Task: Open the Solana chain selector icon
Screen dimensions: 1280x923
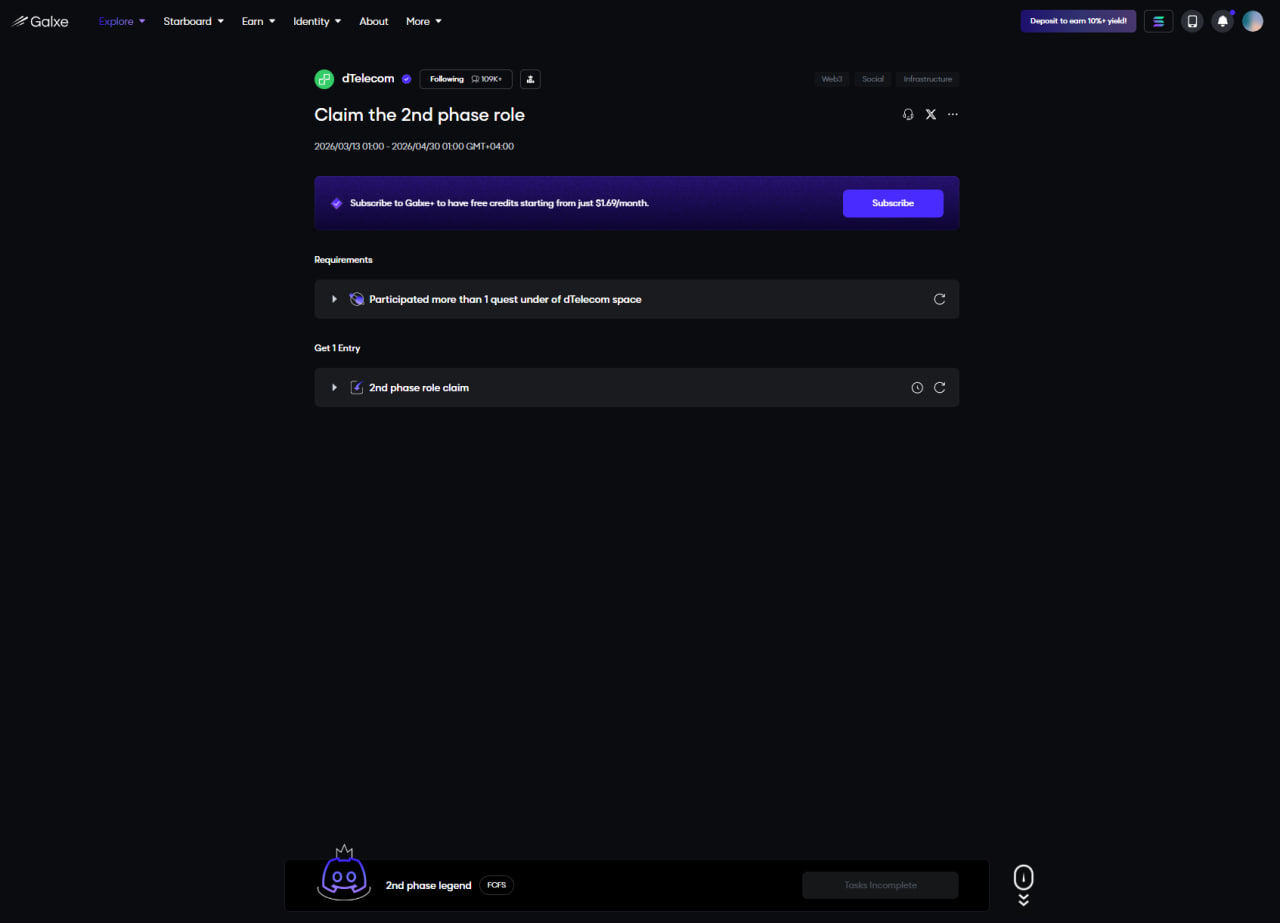Action: click(1158, 21)
